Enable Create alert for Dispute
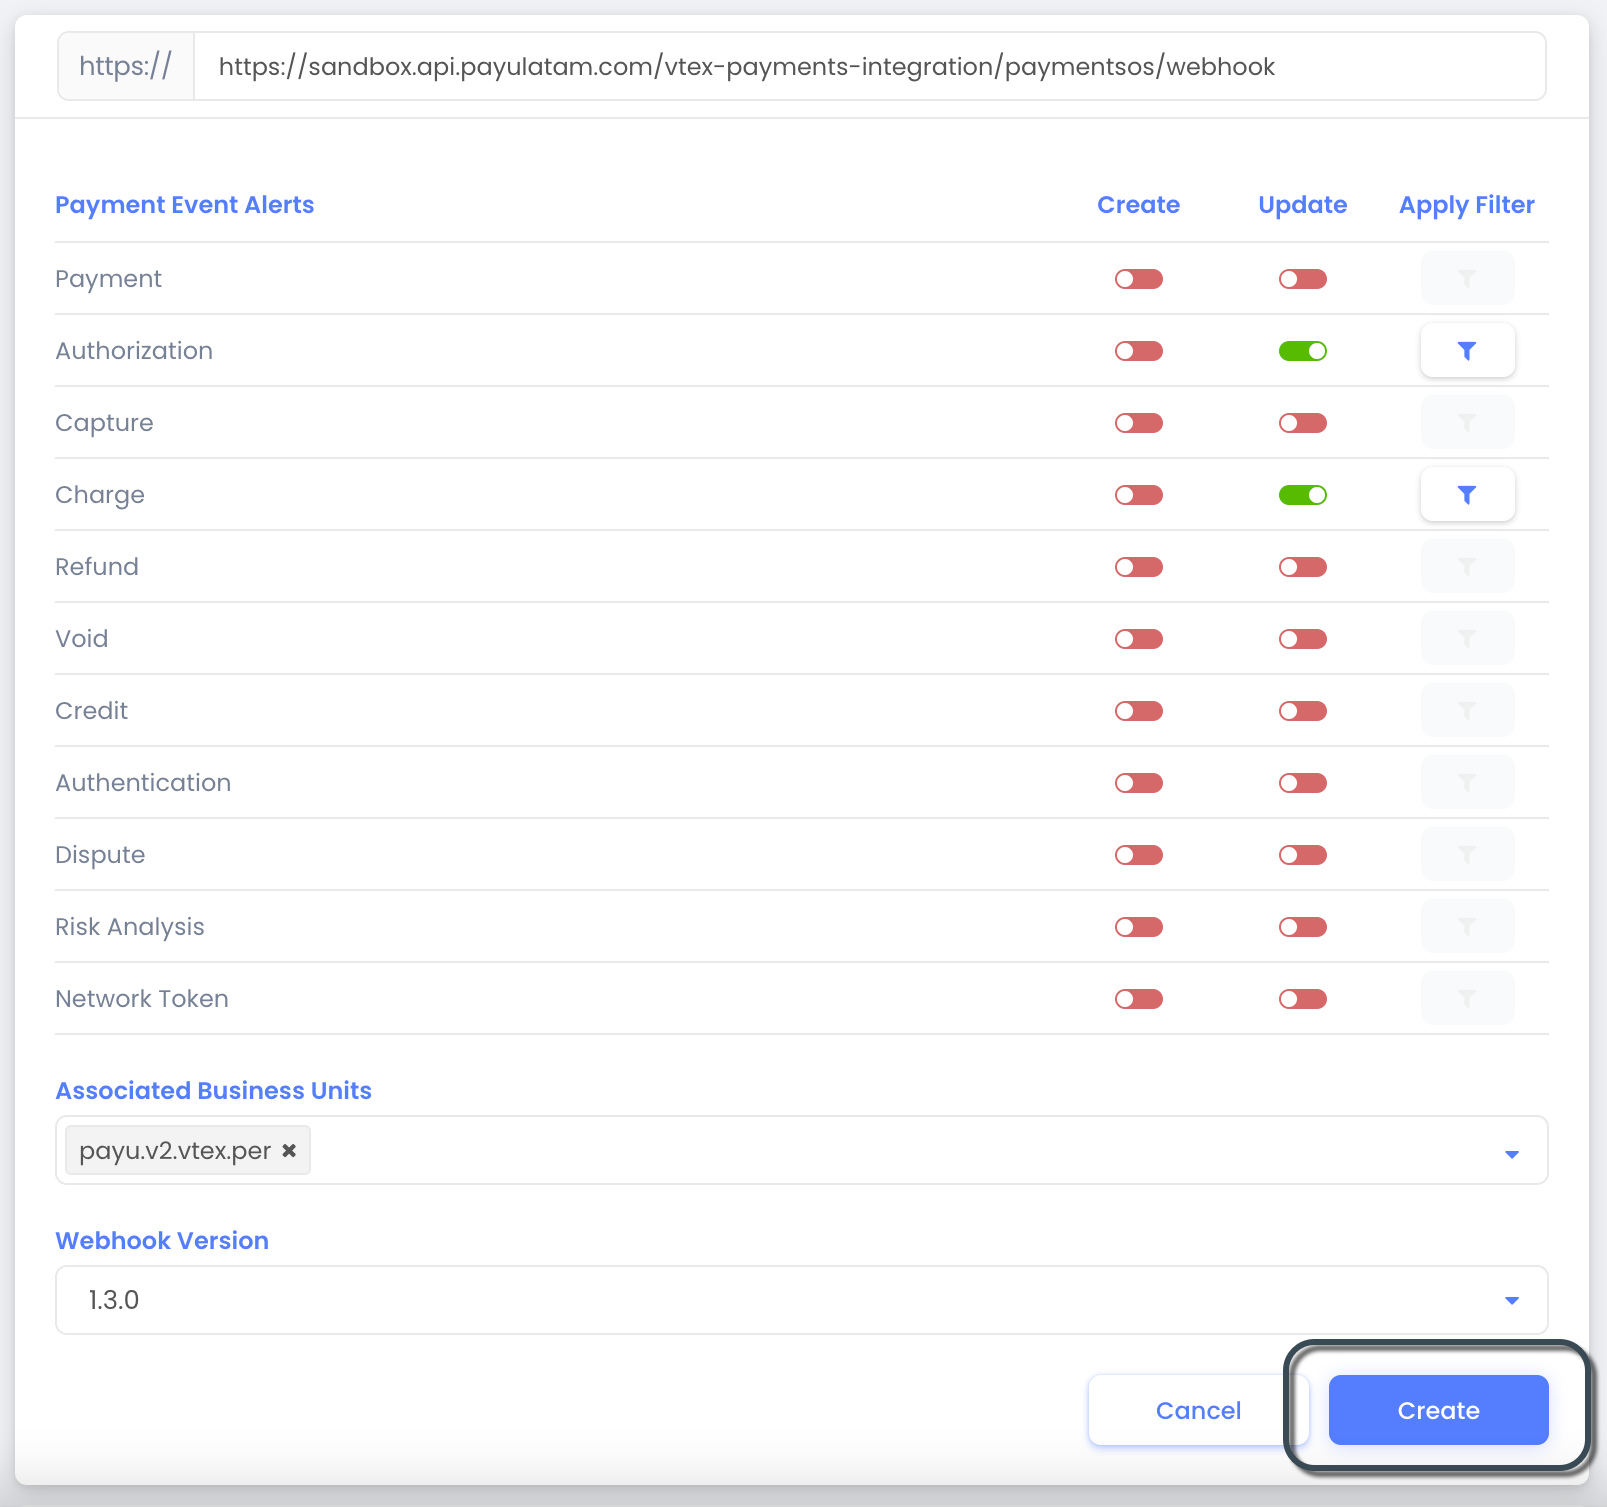 [x=1139, y=855]
